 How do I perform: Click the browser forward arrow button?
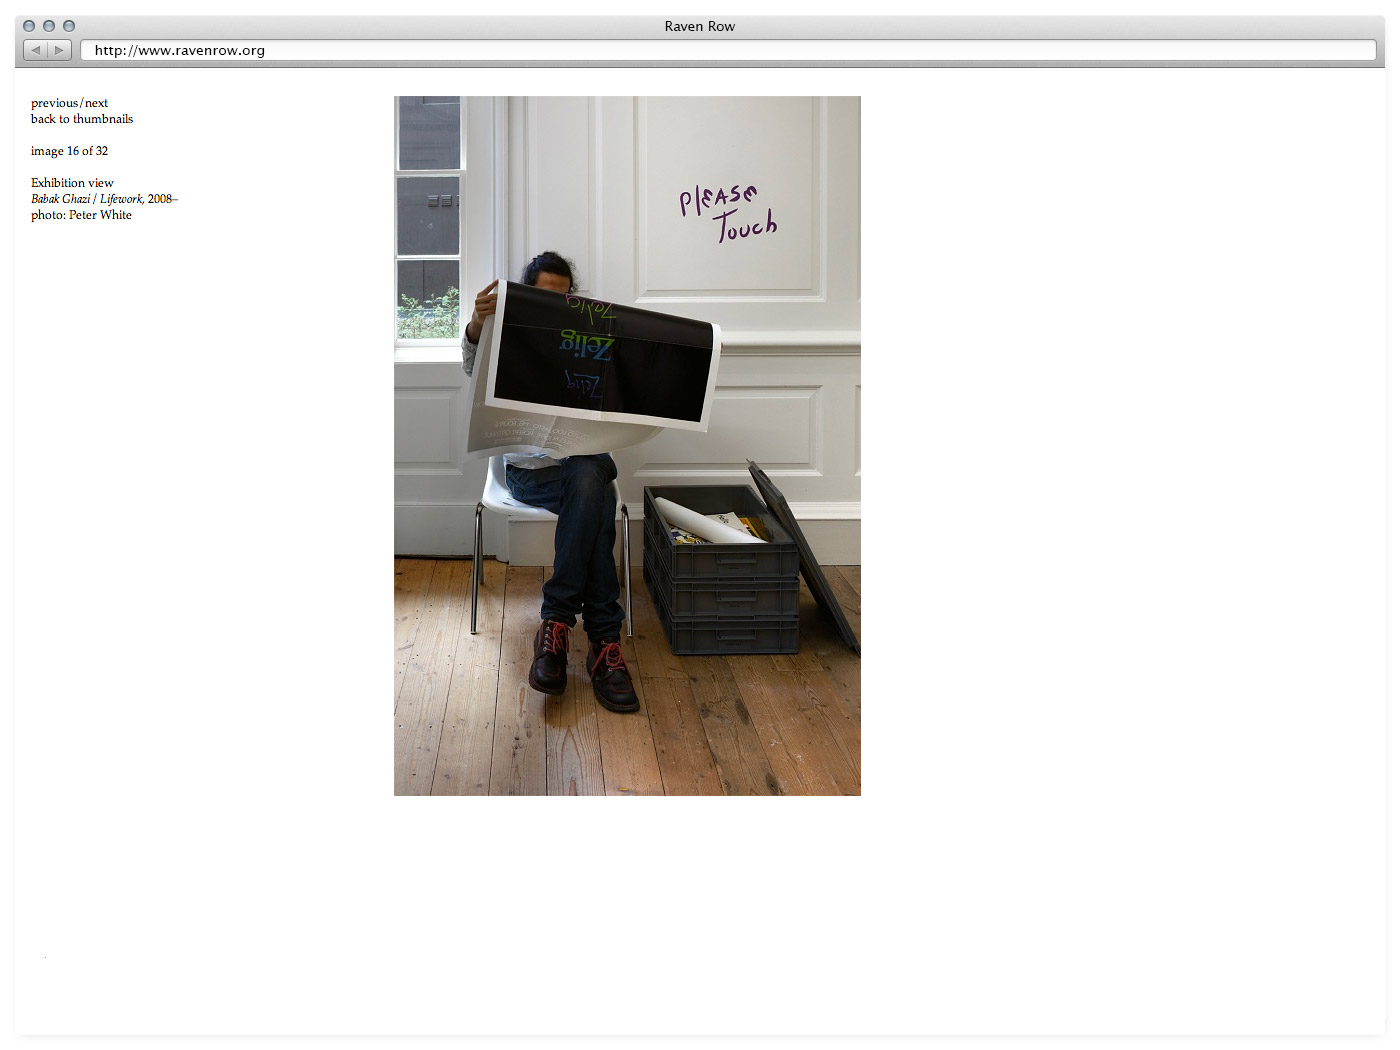coord(59,50)
